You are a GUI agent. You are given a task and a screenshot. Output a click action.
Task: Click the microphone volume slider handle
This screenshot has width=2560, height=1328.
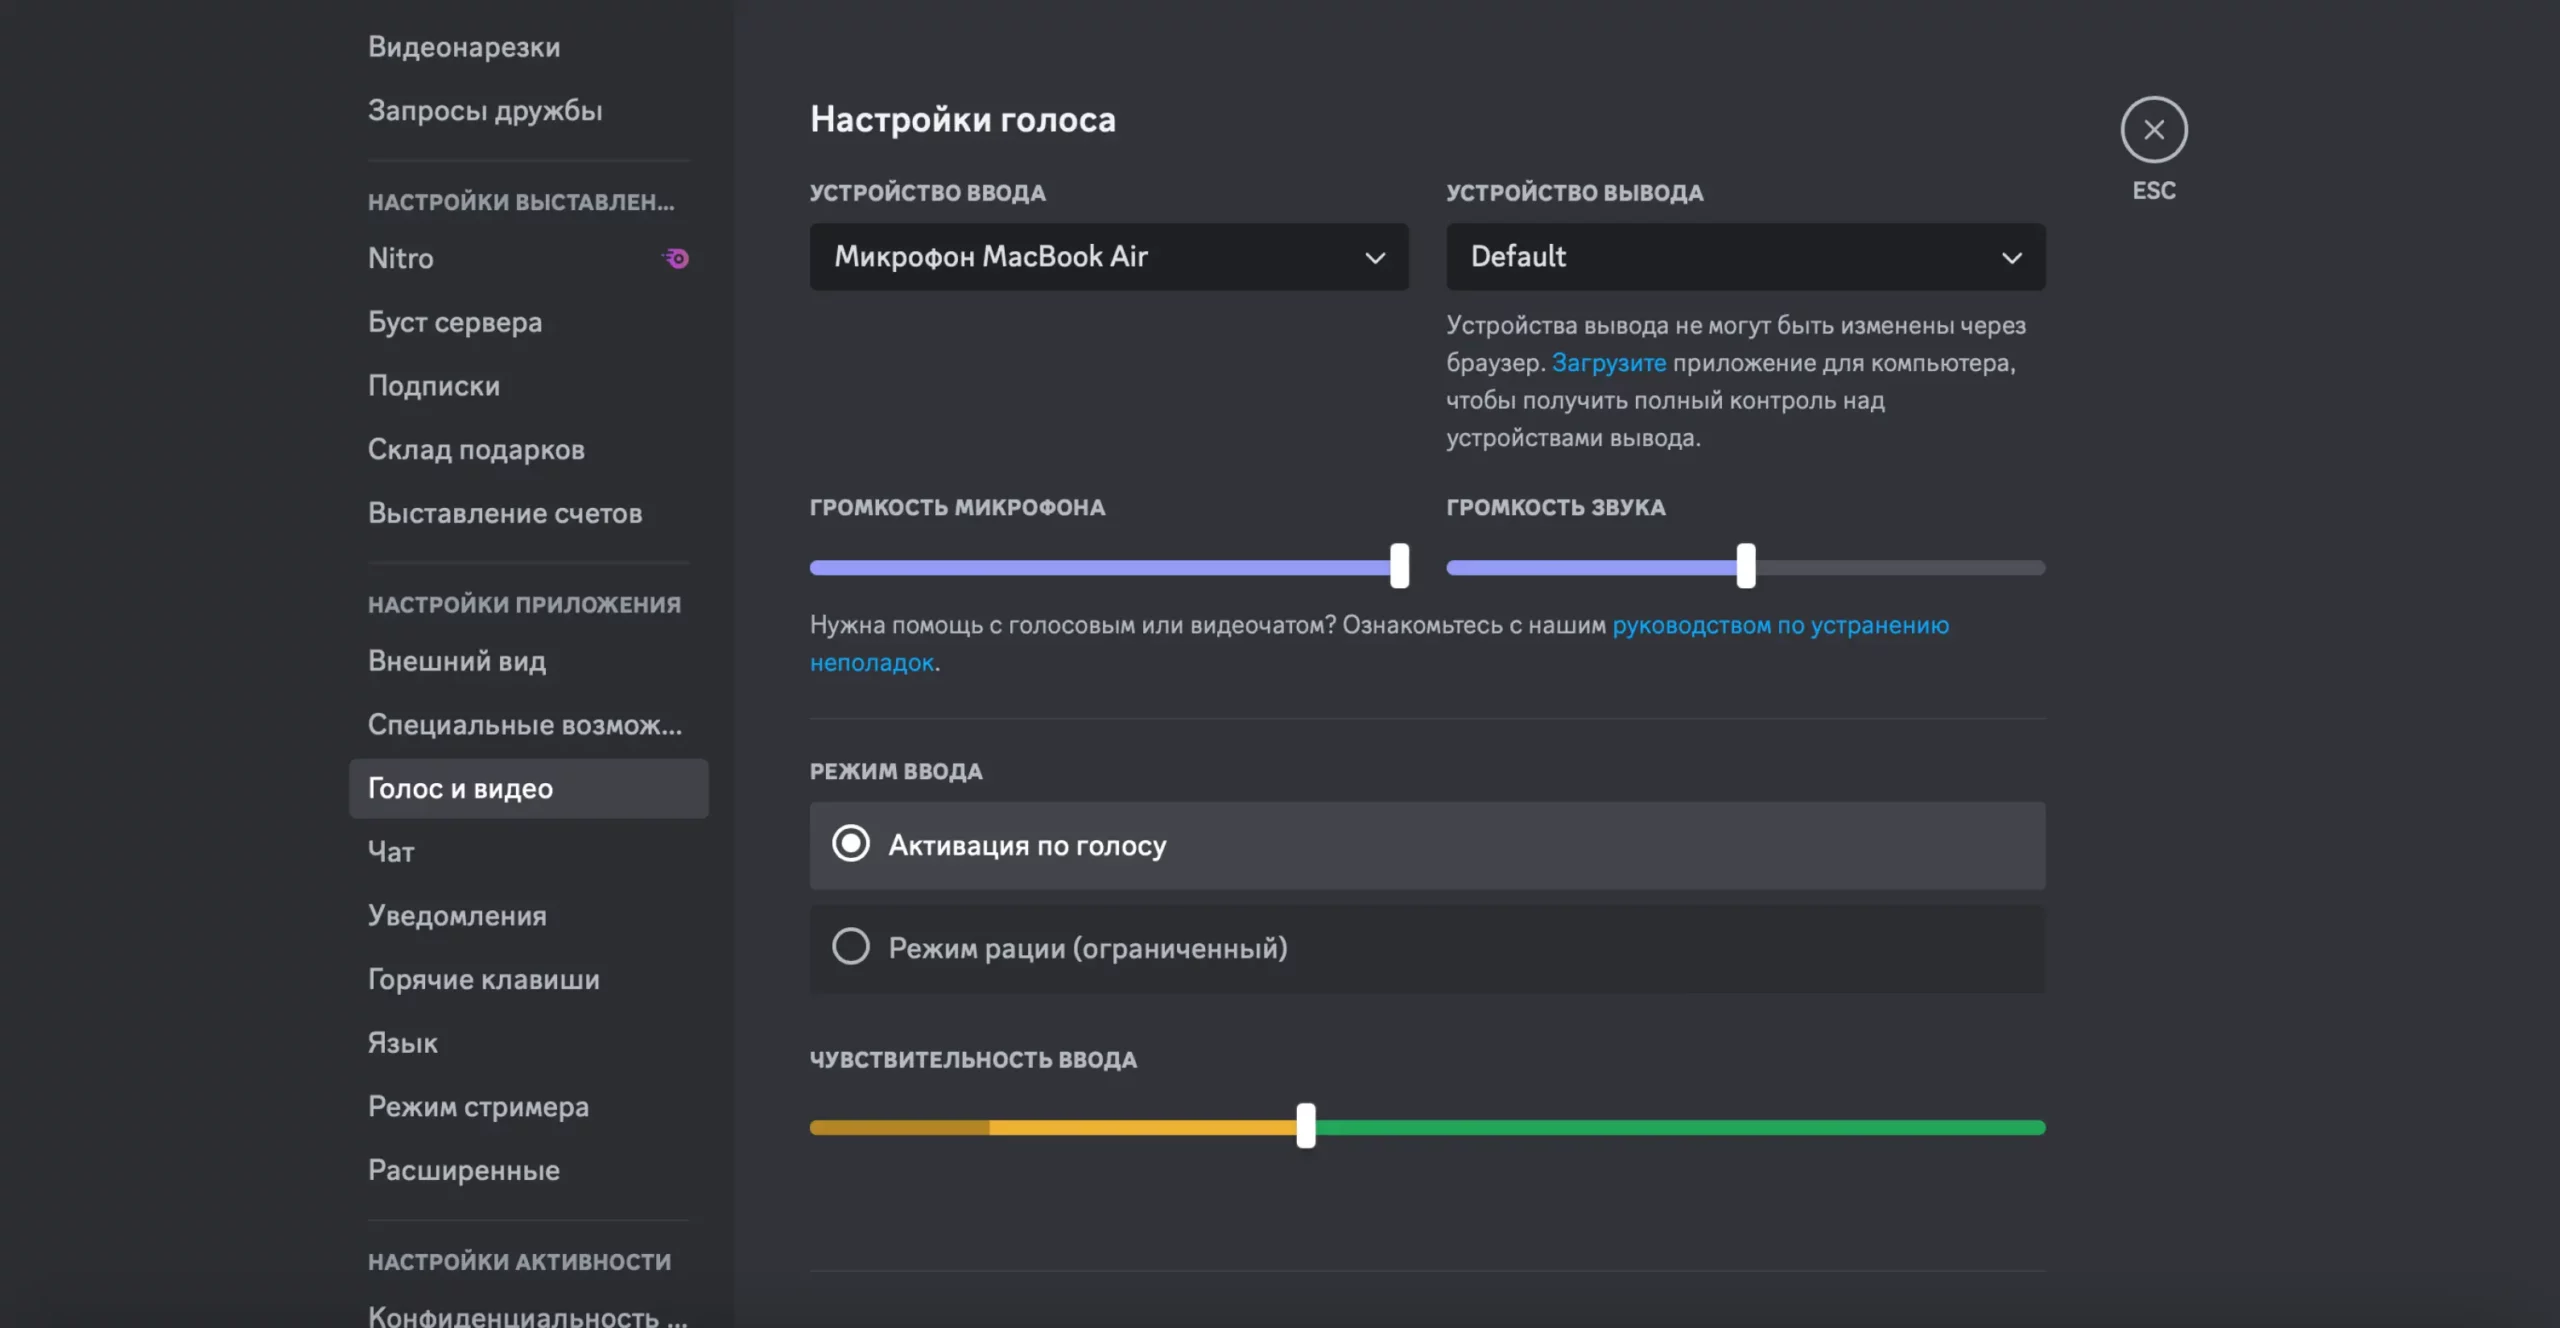(x=1399, y=566)
